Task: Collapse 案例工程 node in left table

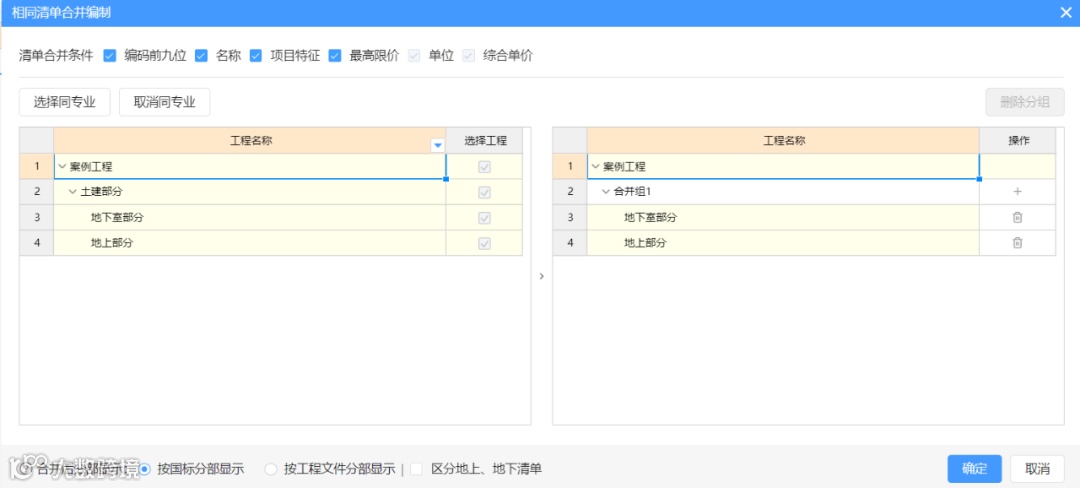Action: [x=62, y=167]
